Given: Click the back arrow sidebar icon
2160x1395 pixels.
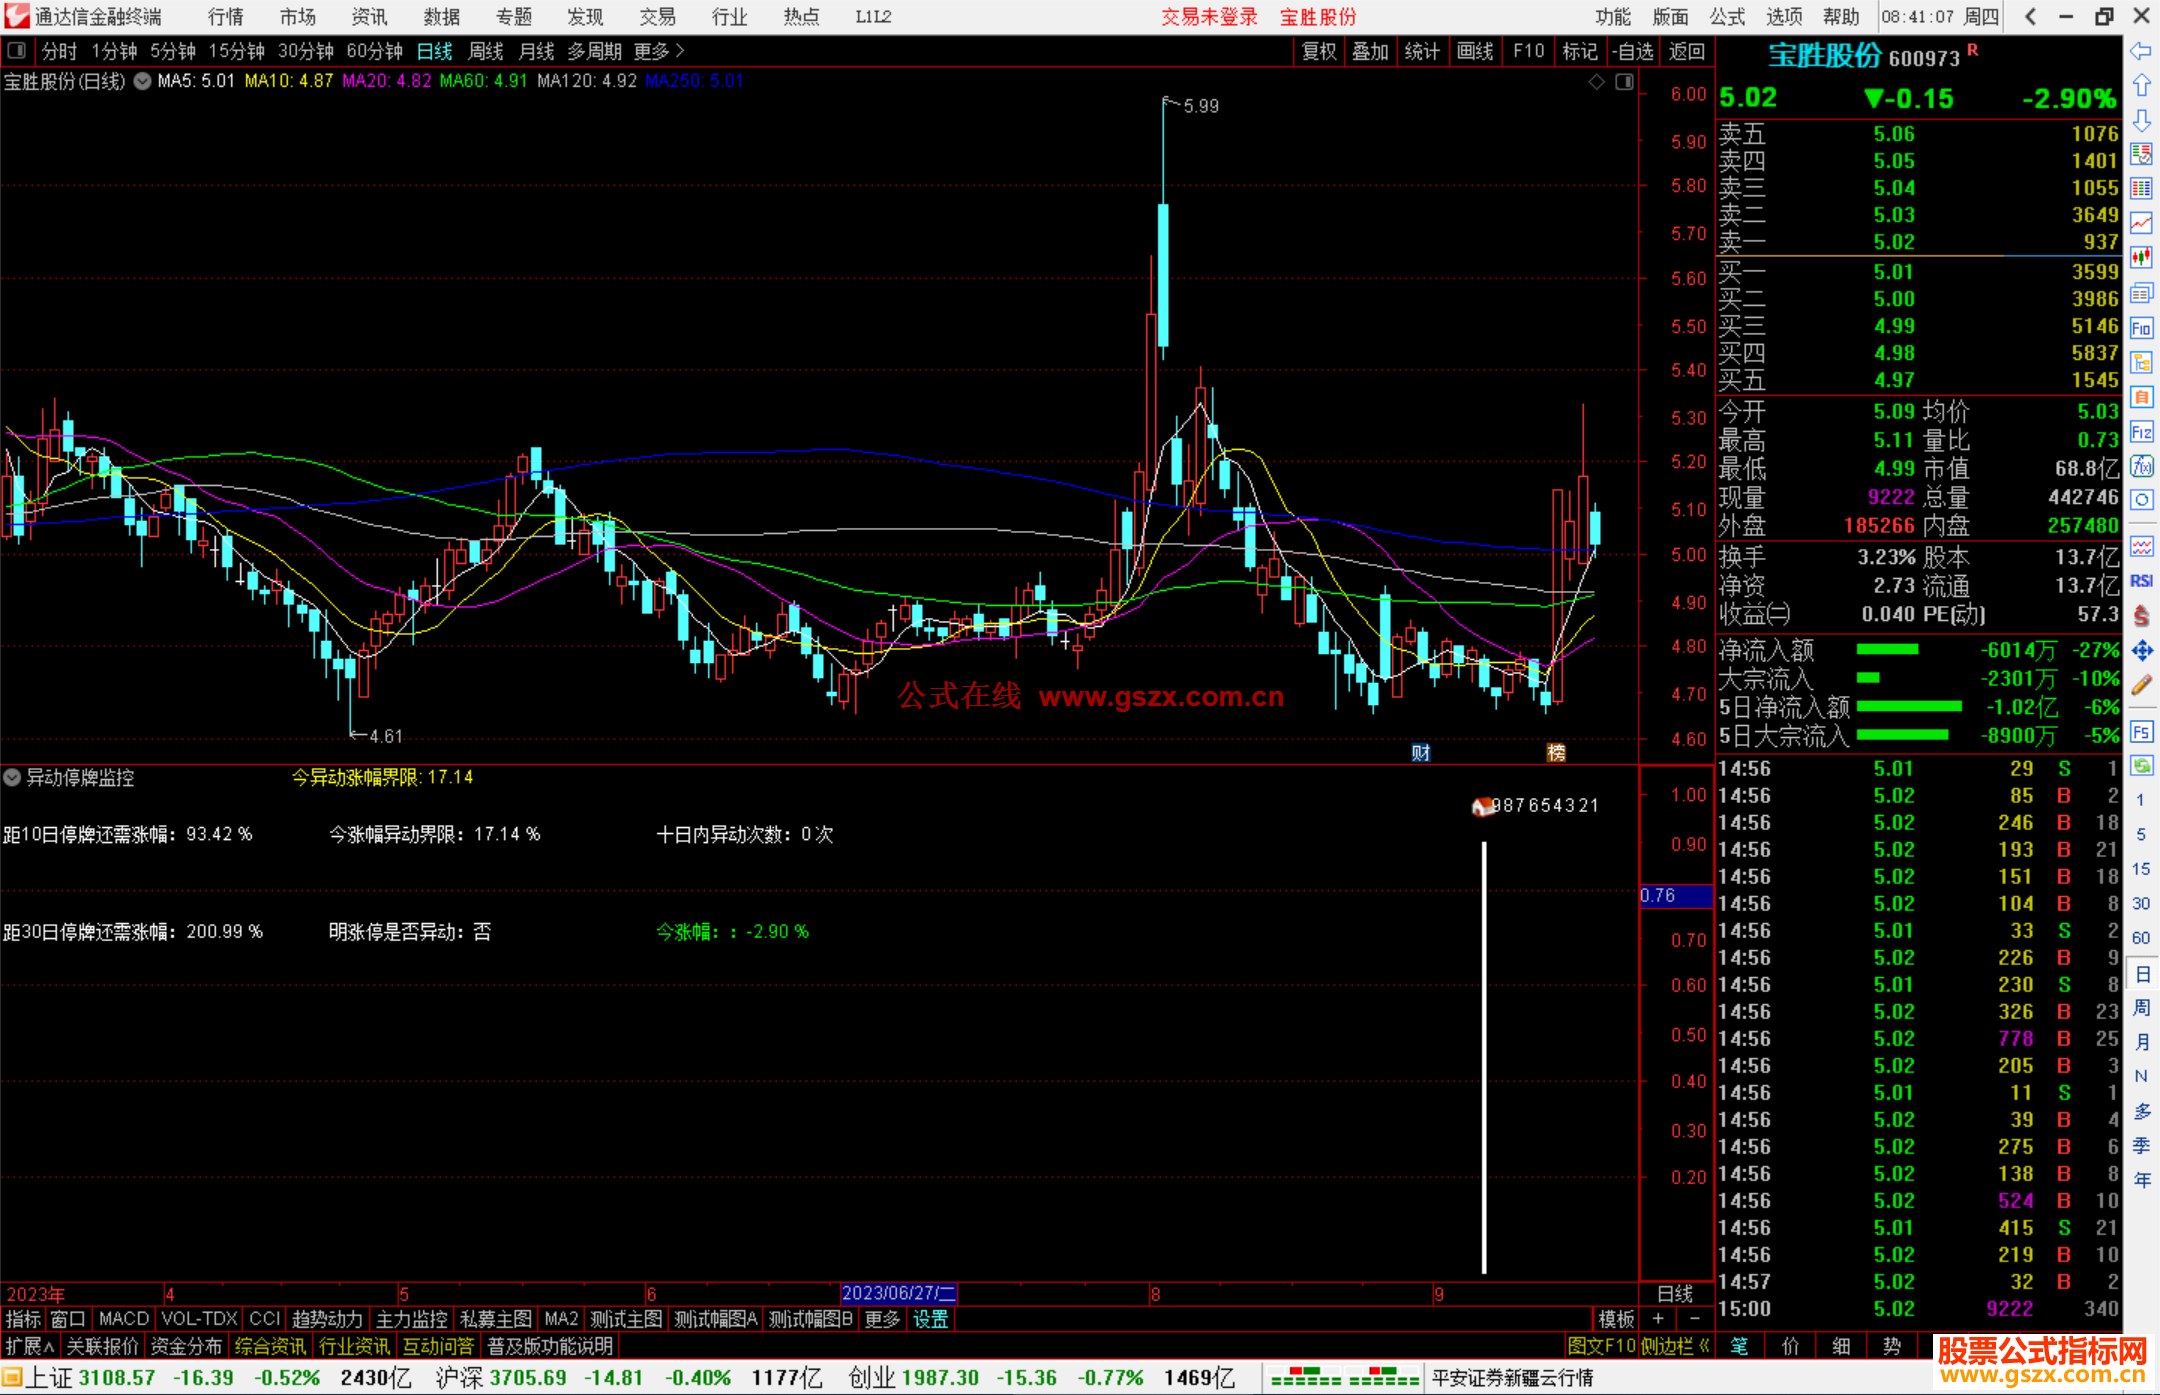Looking at the screenshot, I should click(x=2141, y=51).
